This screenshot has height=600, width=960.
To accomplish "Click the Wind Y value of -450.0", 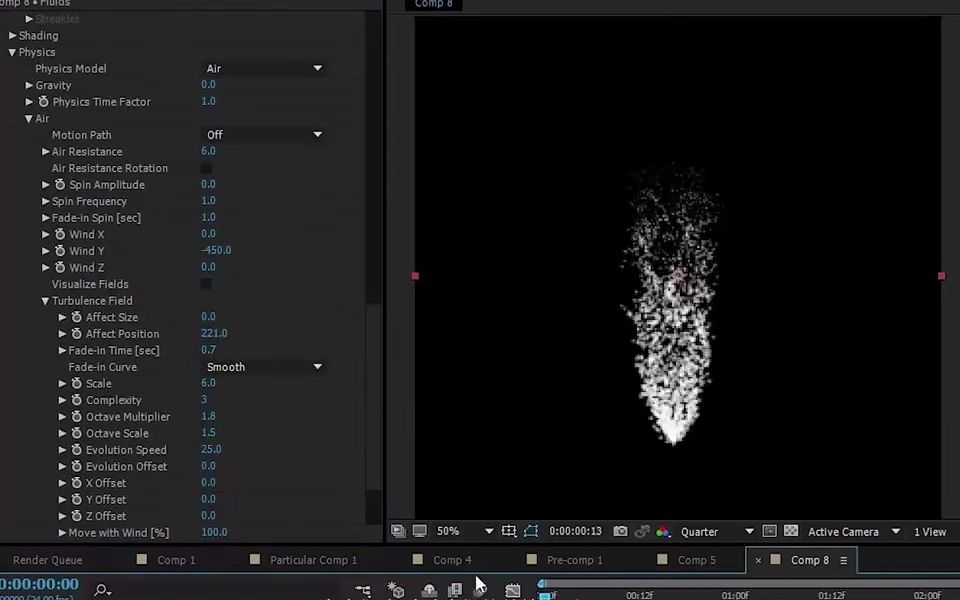I will click(216, 250).
